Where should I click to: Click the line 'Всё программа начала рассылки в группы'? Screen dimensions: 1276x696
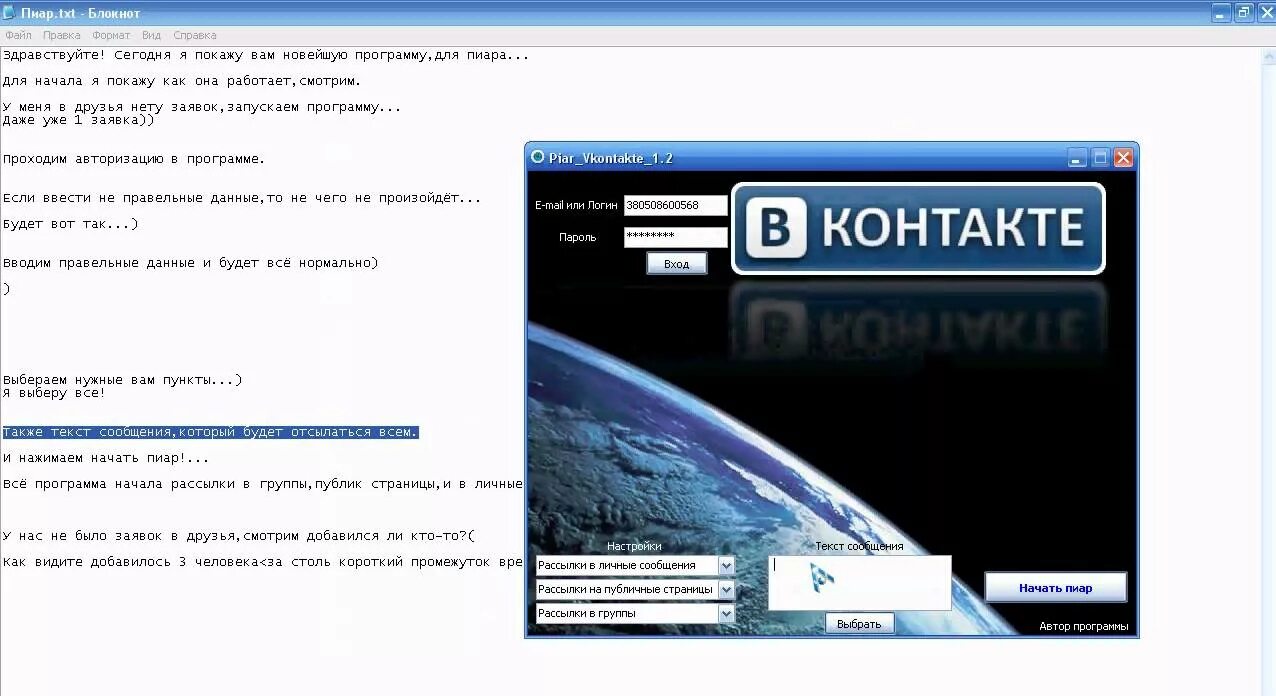(x=263, y=484)
